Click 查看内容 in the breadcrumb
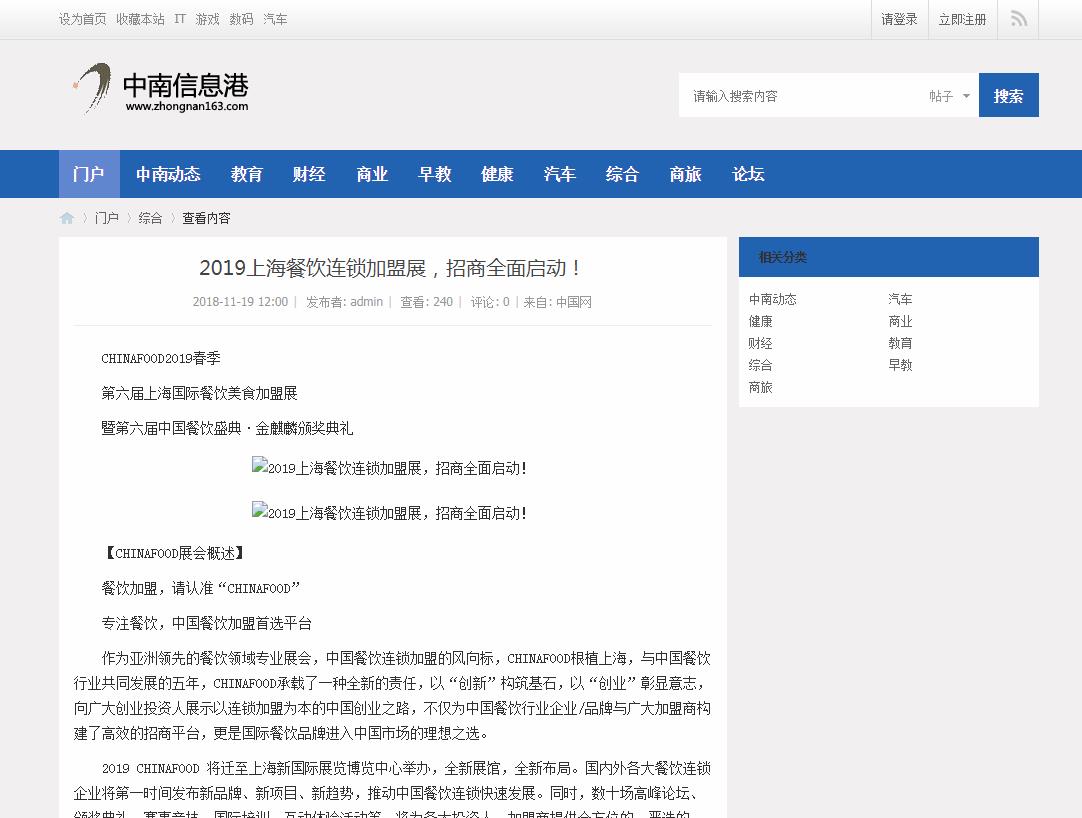The height and width of the screenshot is (818, 1082). coord(206,218)
